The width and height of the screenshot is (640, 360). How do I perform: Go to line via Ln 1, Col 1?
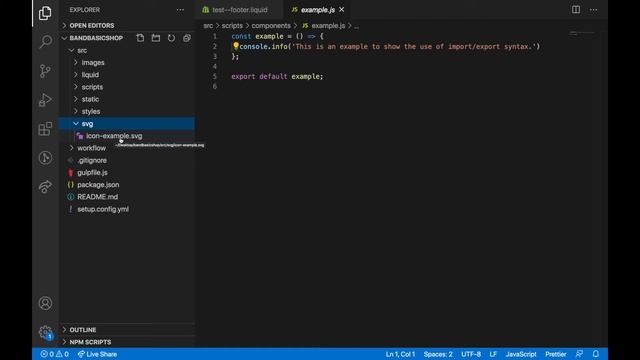coord(400,354)
